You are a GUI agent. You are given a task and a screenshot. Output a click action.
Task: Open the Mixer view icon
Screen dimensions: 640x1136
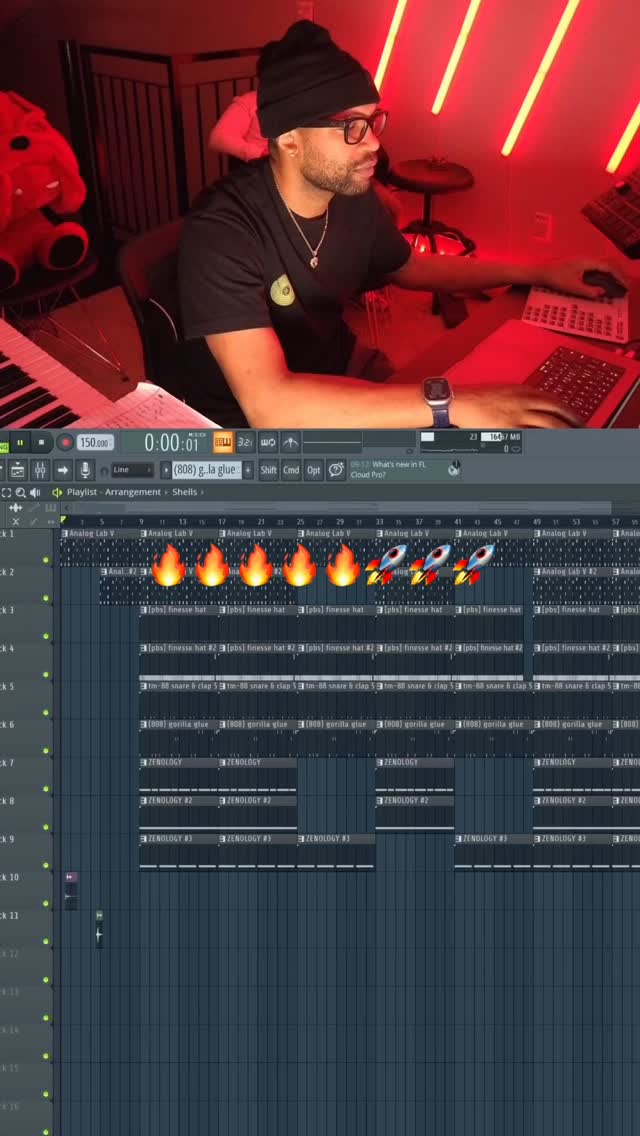coord(41,470)
